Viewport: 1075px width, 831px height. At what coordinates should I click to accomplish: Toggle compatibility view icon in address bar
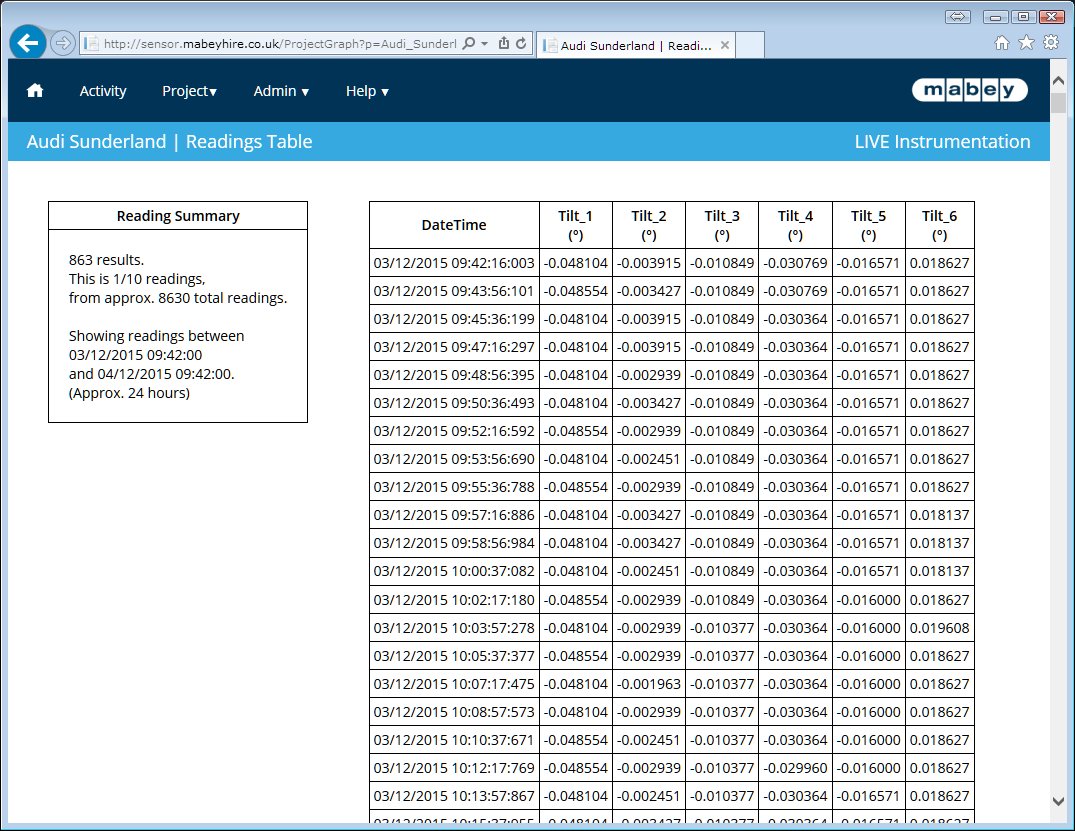click(x=504, y=44)
